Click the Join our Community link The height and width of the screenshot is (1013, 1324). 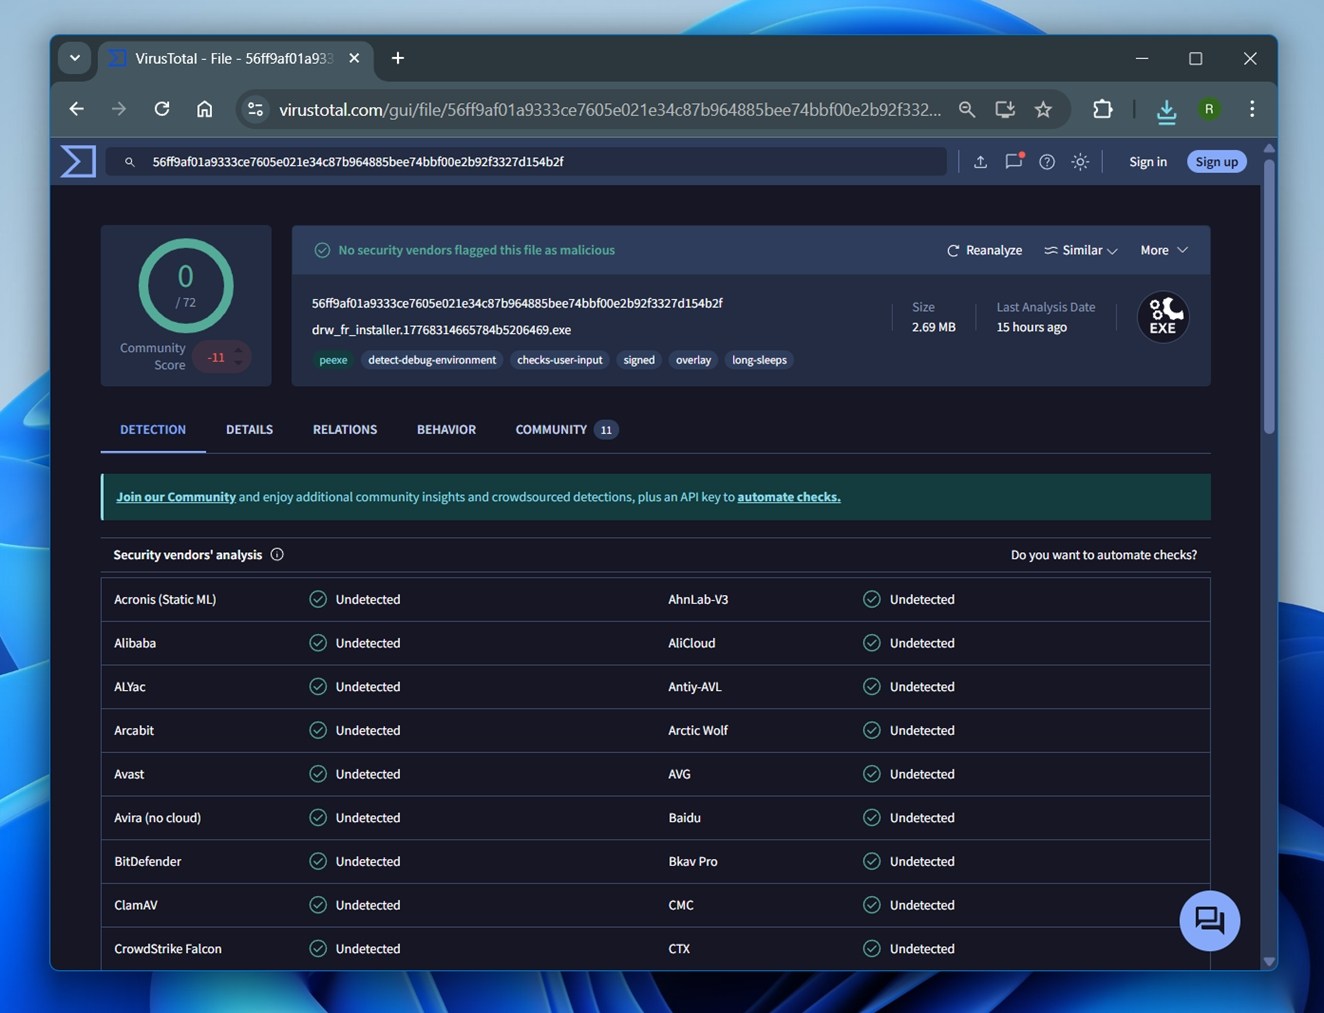176,497
